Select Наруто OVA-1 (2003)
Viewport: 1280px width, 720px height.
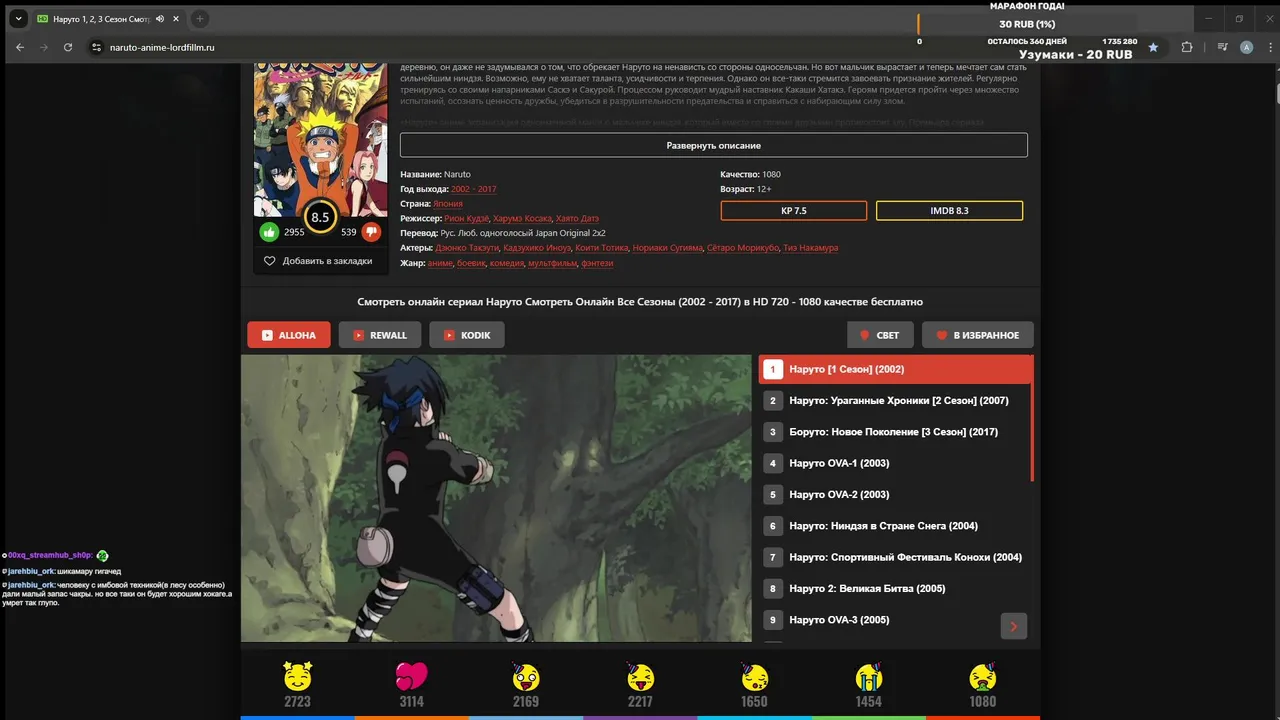(x=895, y=463)
